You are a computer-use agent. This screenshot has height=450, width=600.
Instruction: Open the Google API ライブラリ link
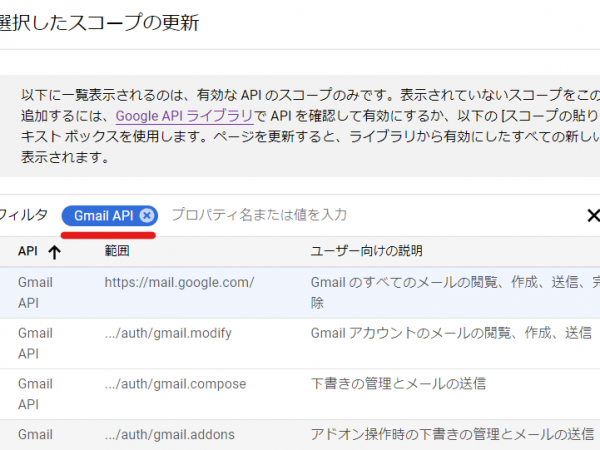click(x=184, y=116)
